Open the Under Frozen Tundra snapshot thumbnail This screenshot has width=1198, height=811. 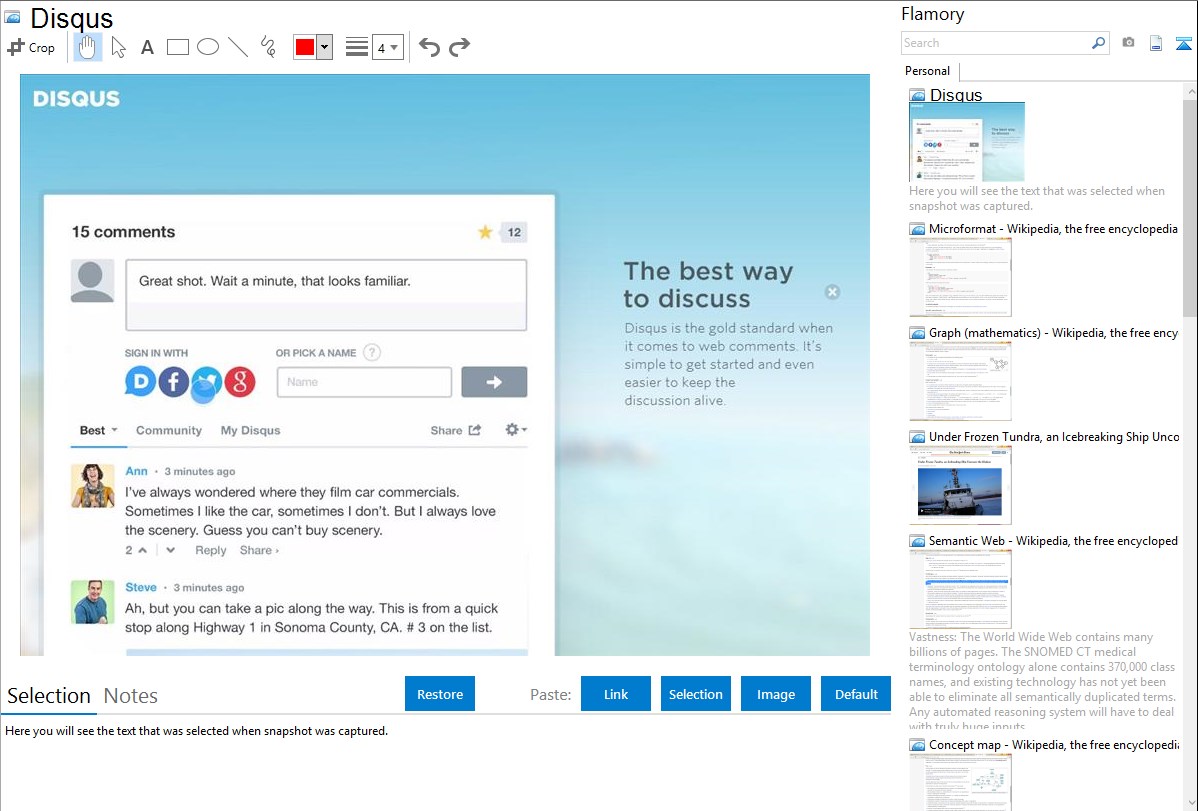click(960, 485)
